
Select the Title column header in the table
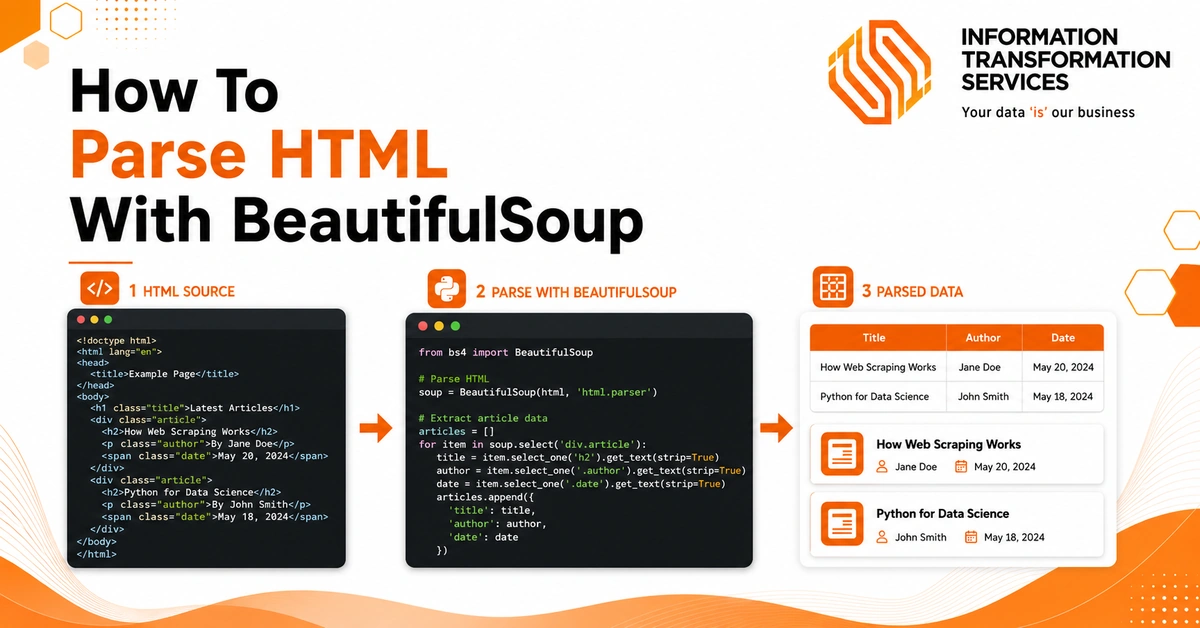point(878,338)
